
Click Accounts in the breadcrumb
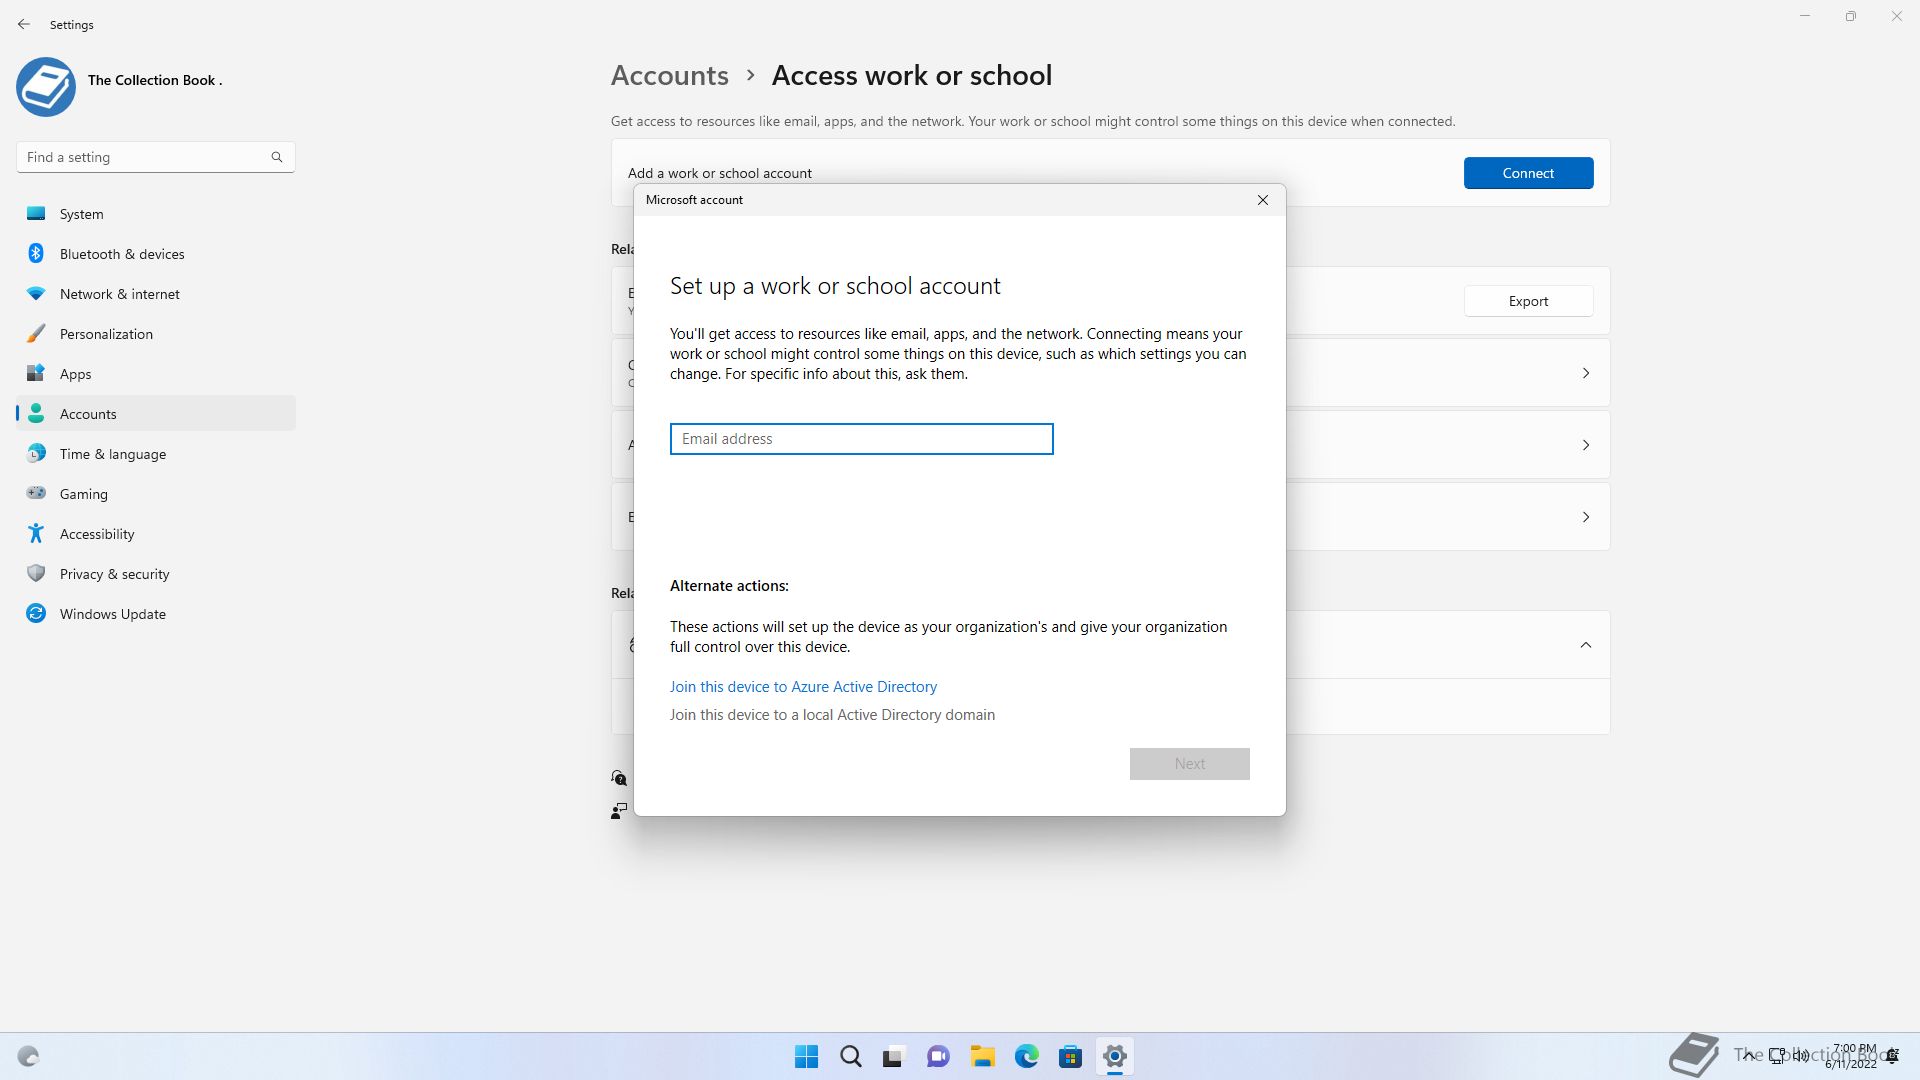tap(669, 76)
